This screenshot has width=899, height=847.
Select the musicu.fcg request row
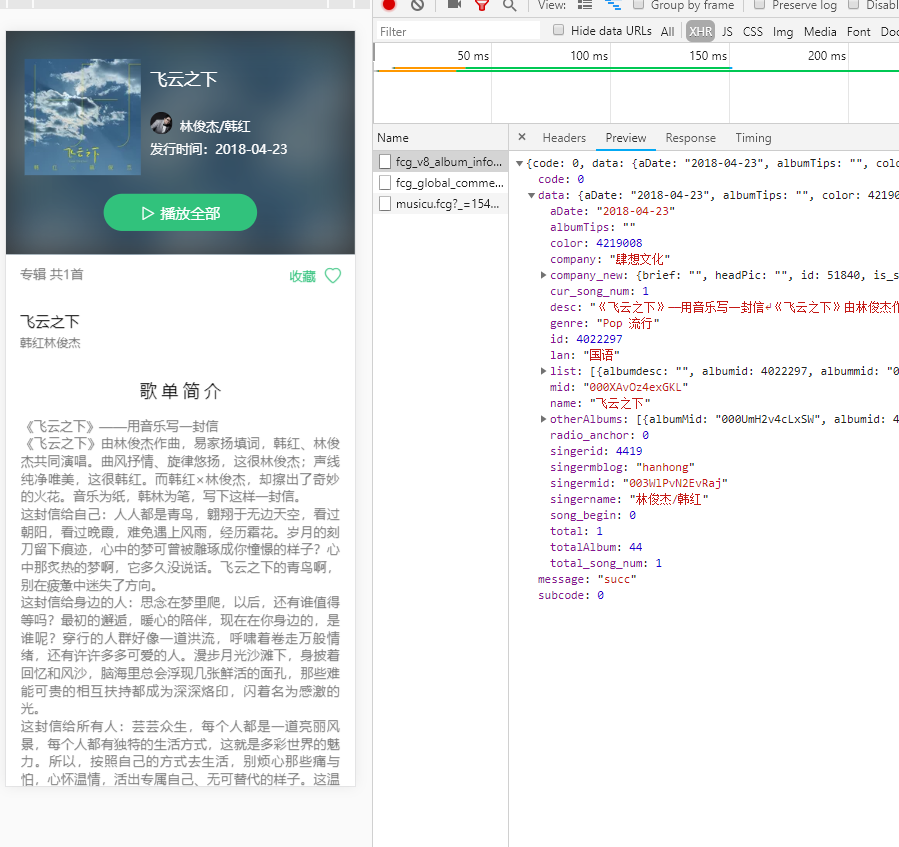pos(440,204)
